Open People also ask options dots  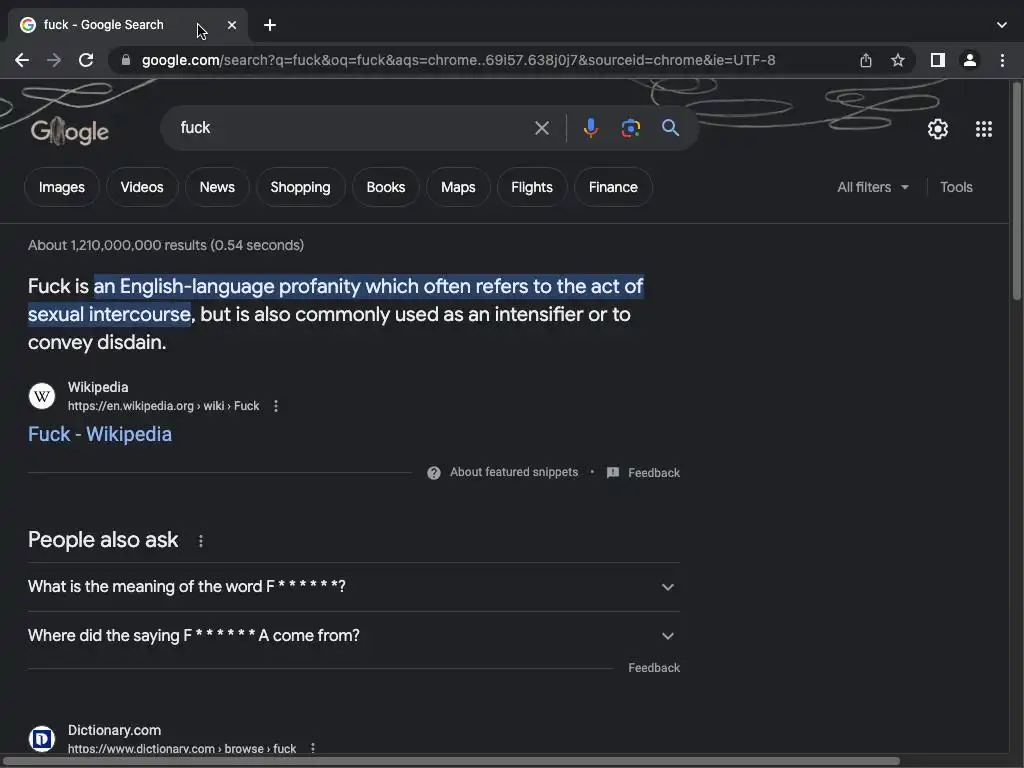(200, 541)
